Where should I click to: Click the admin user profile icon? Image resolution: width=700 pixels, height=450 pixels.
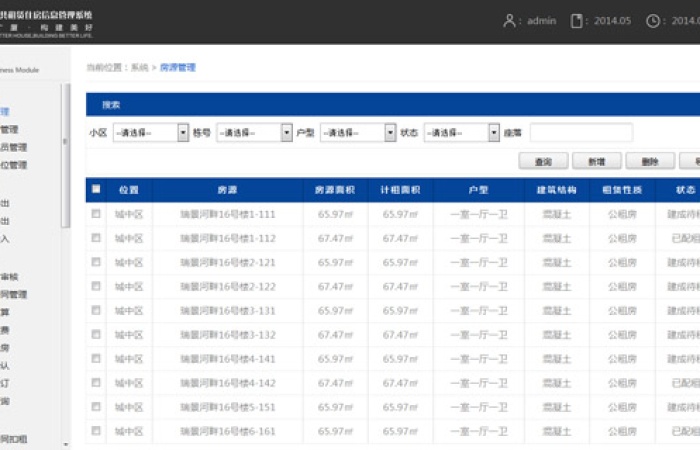[509, 21]
